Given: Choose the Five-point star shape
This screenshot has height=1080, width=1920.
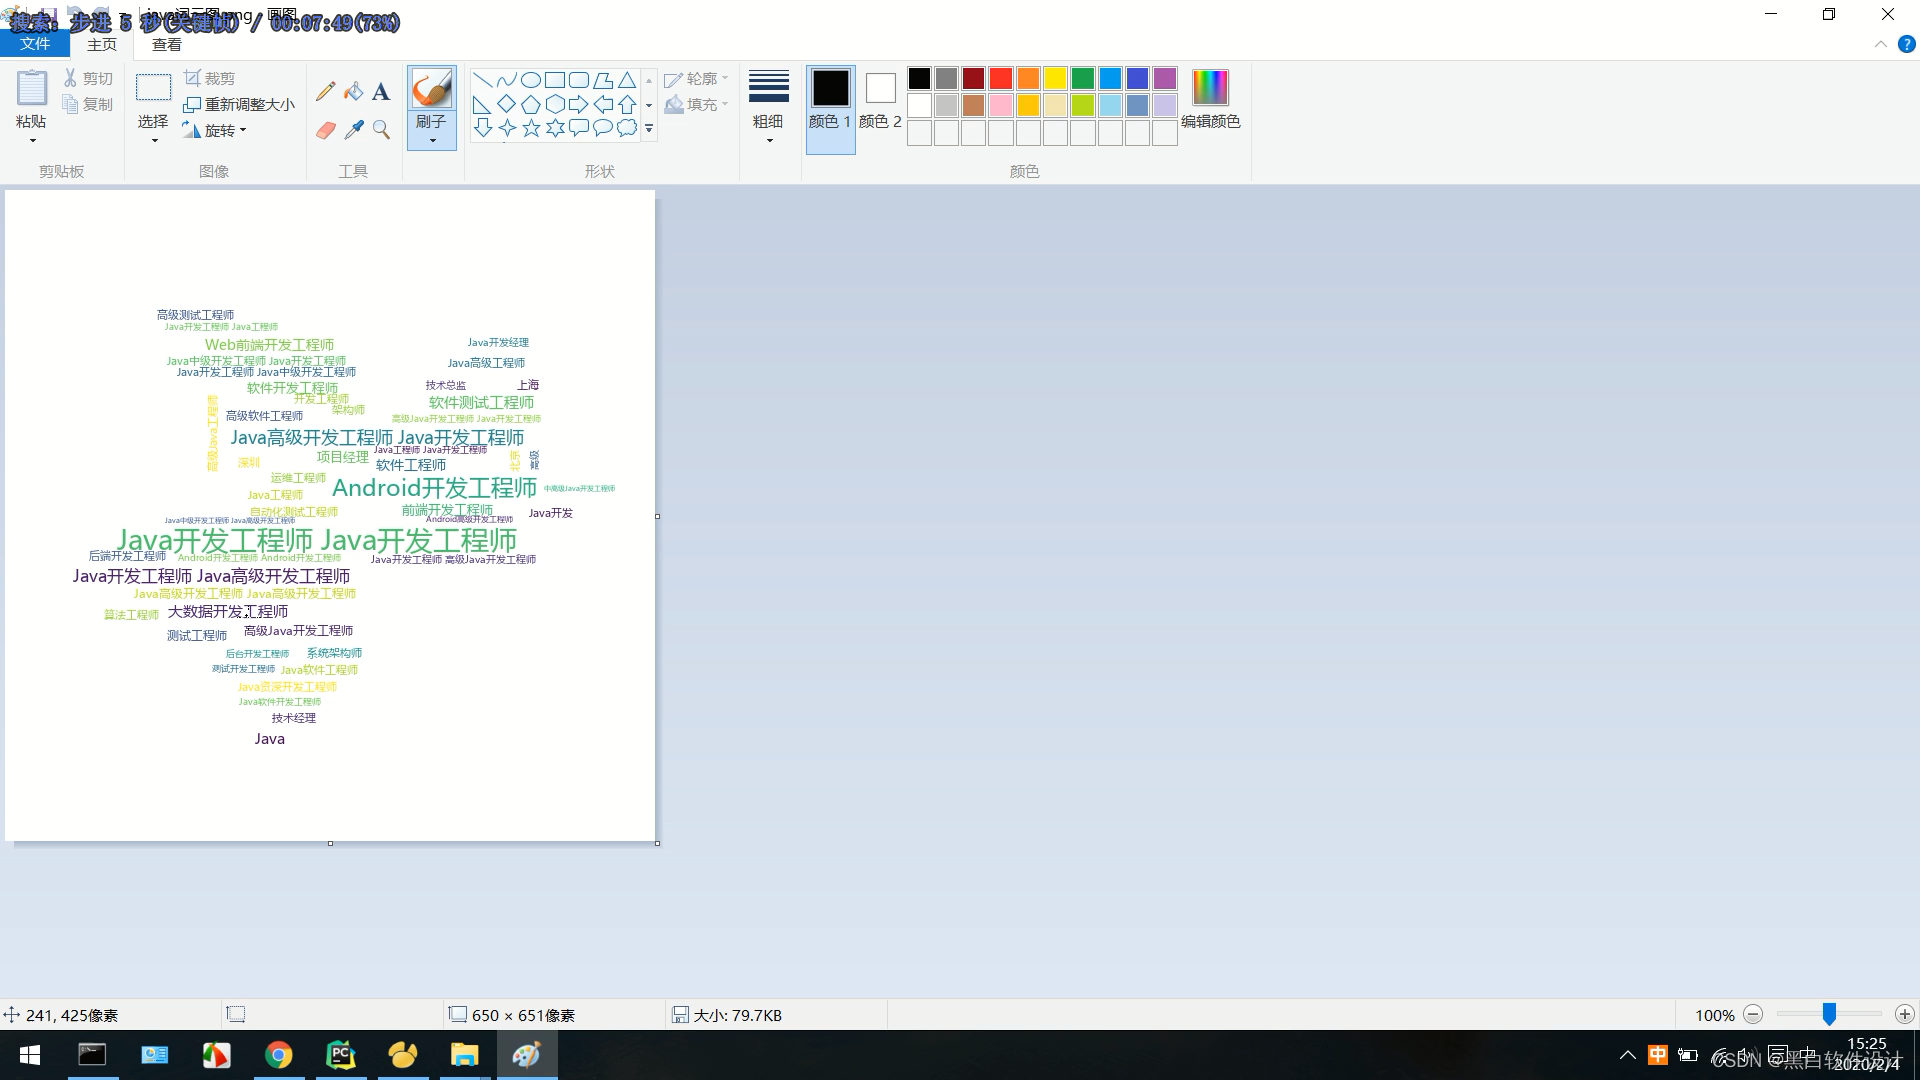Looking at the screenshot, I should pos(531,128).
